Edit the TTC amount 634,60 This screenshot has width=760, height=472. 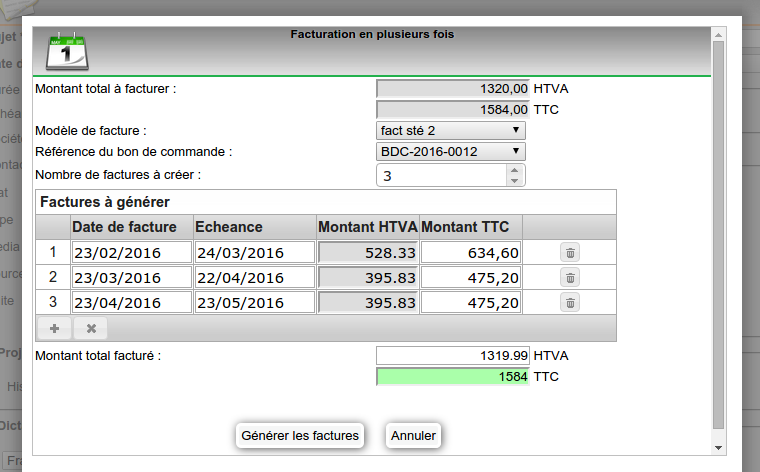click(x=471, y=252)
